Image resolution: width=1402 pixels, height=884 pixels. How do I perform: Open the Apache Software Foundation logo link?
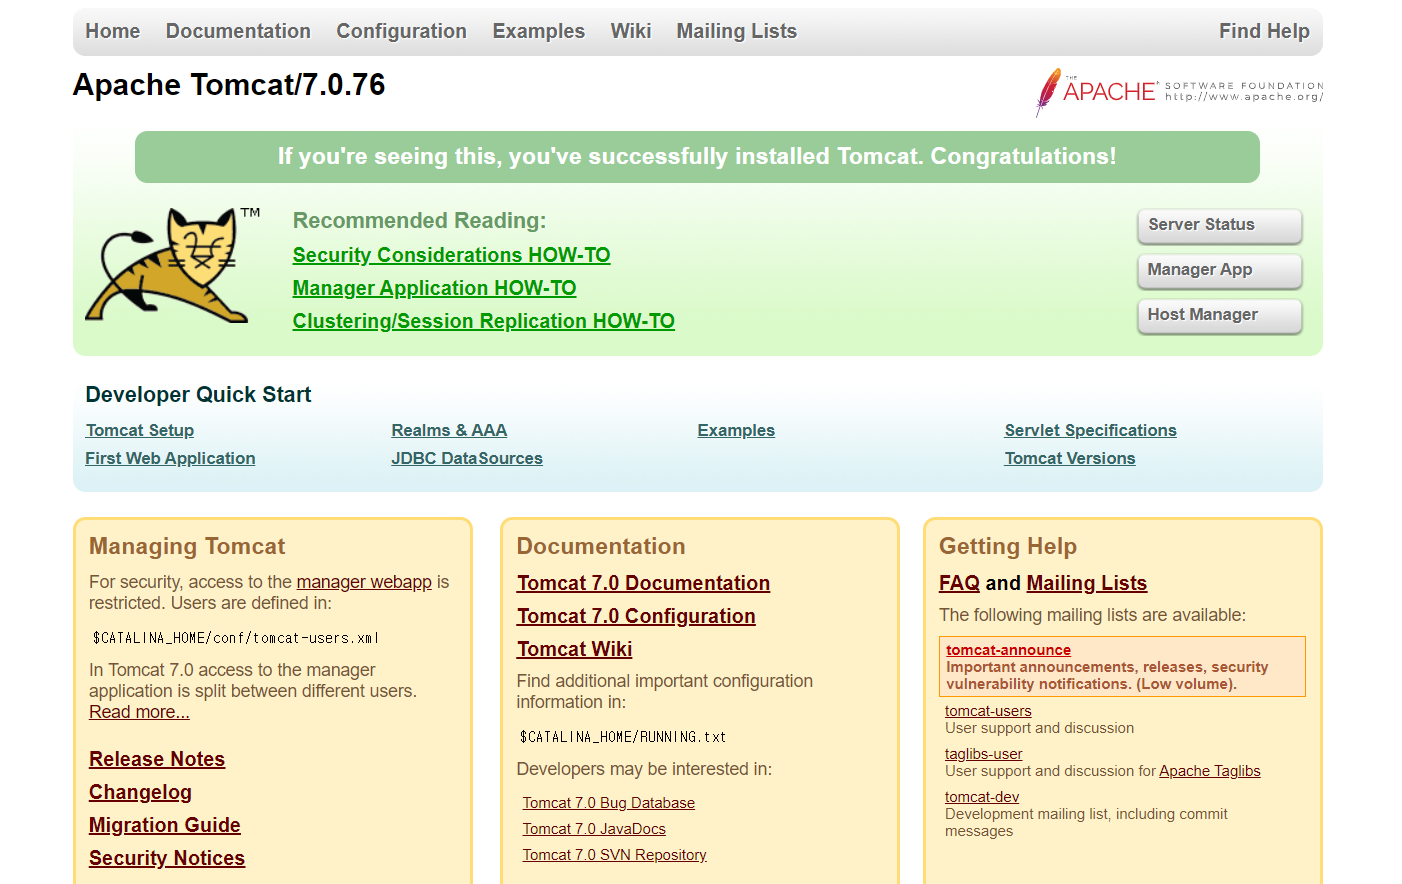pyautogui.click(x=1179, y=92)
